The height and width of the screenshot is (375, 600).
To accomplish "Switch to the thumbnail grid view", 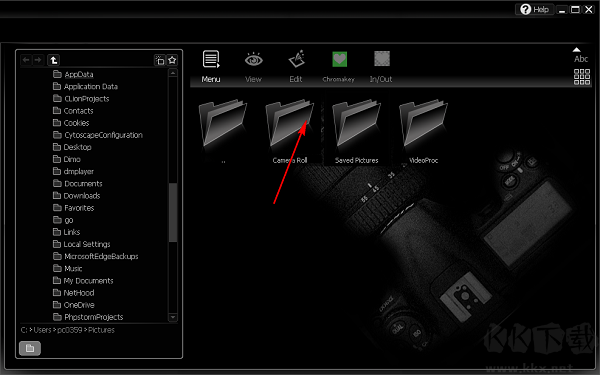I will click(x=582, y=77).
